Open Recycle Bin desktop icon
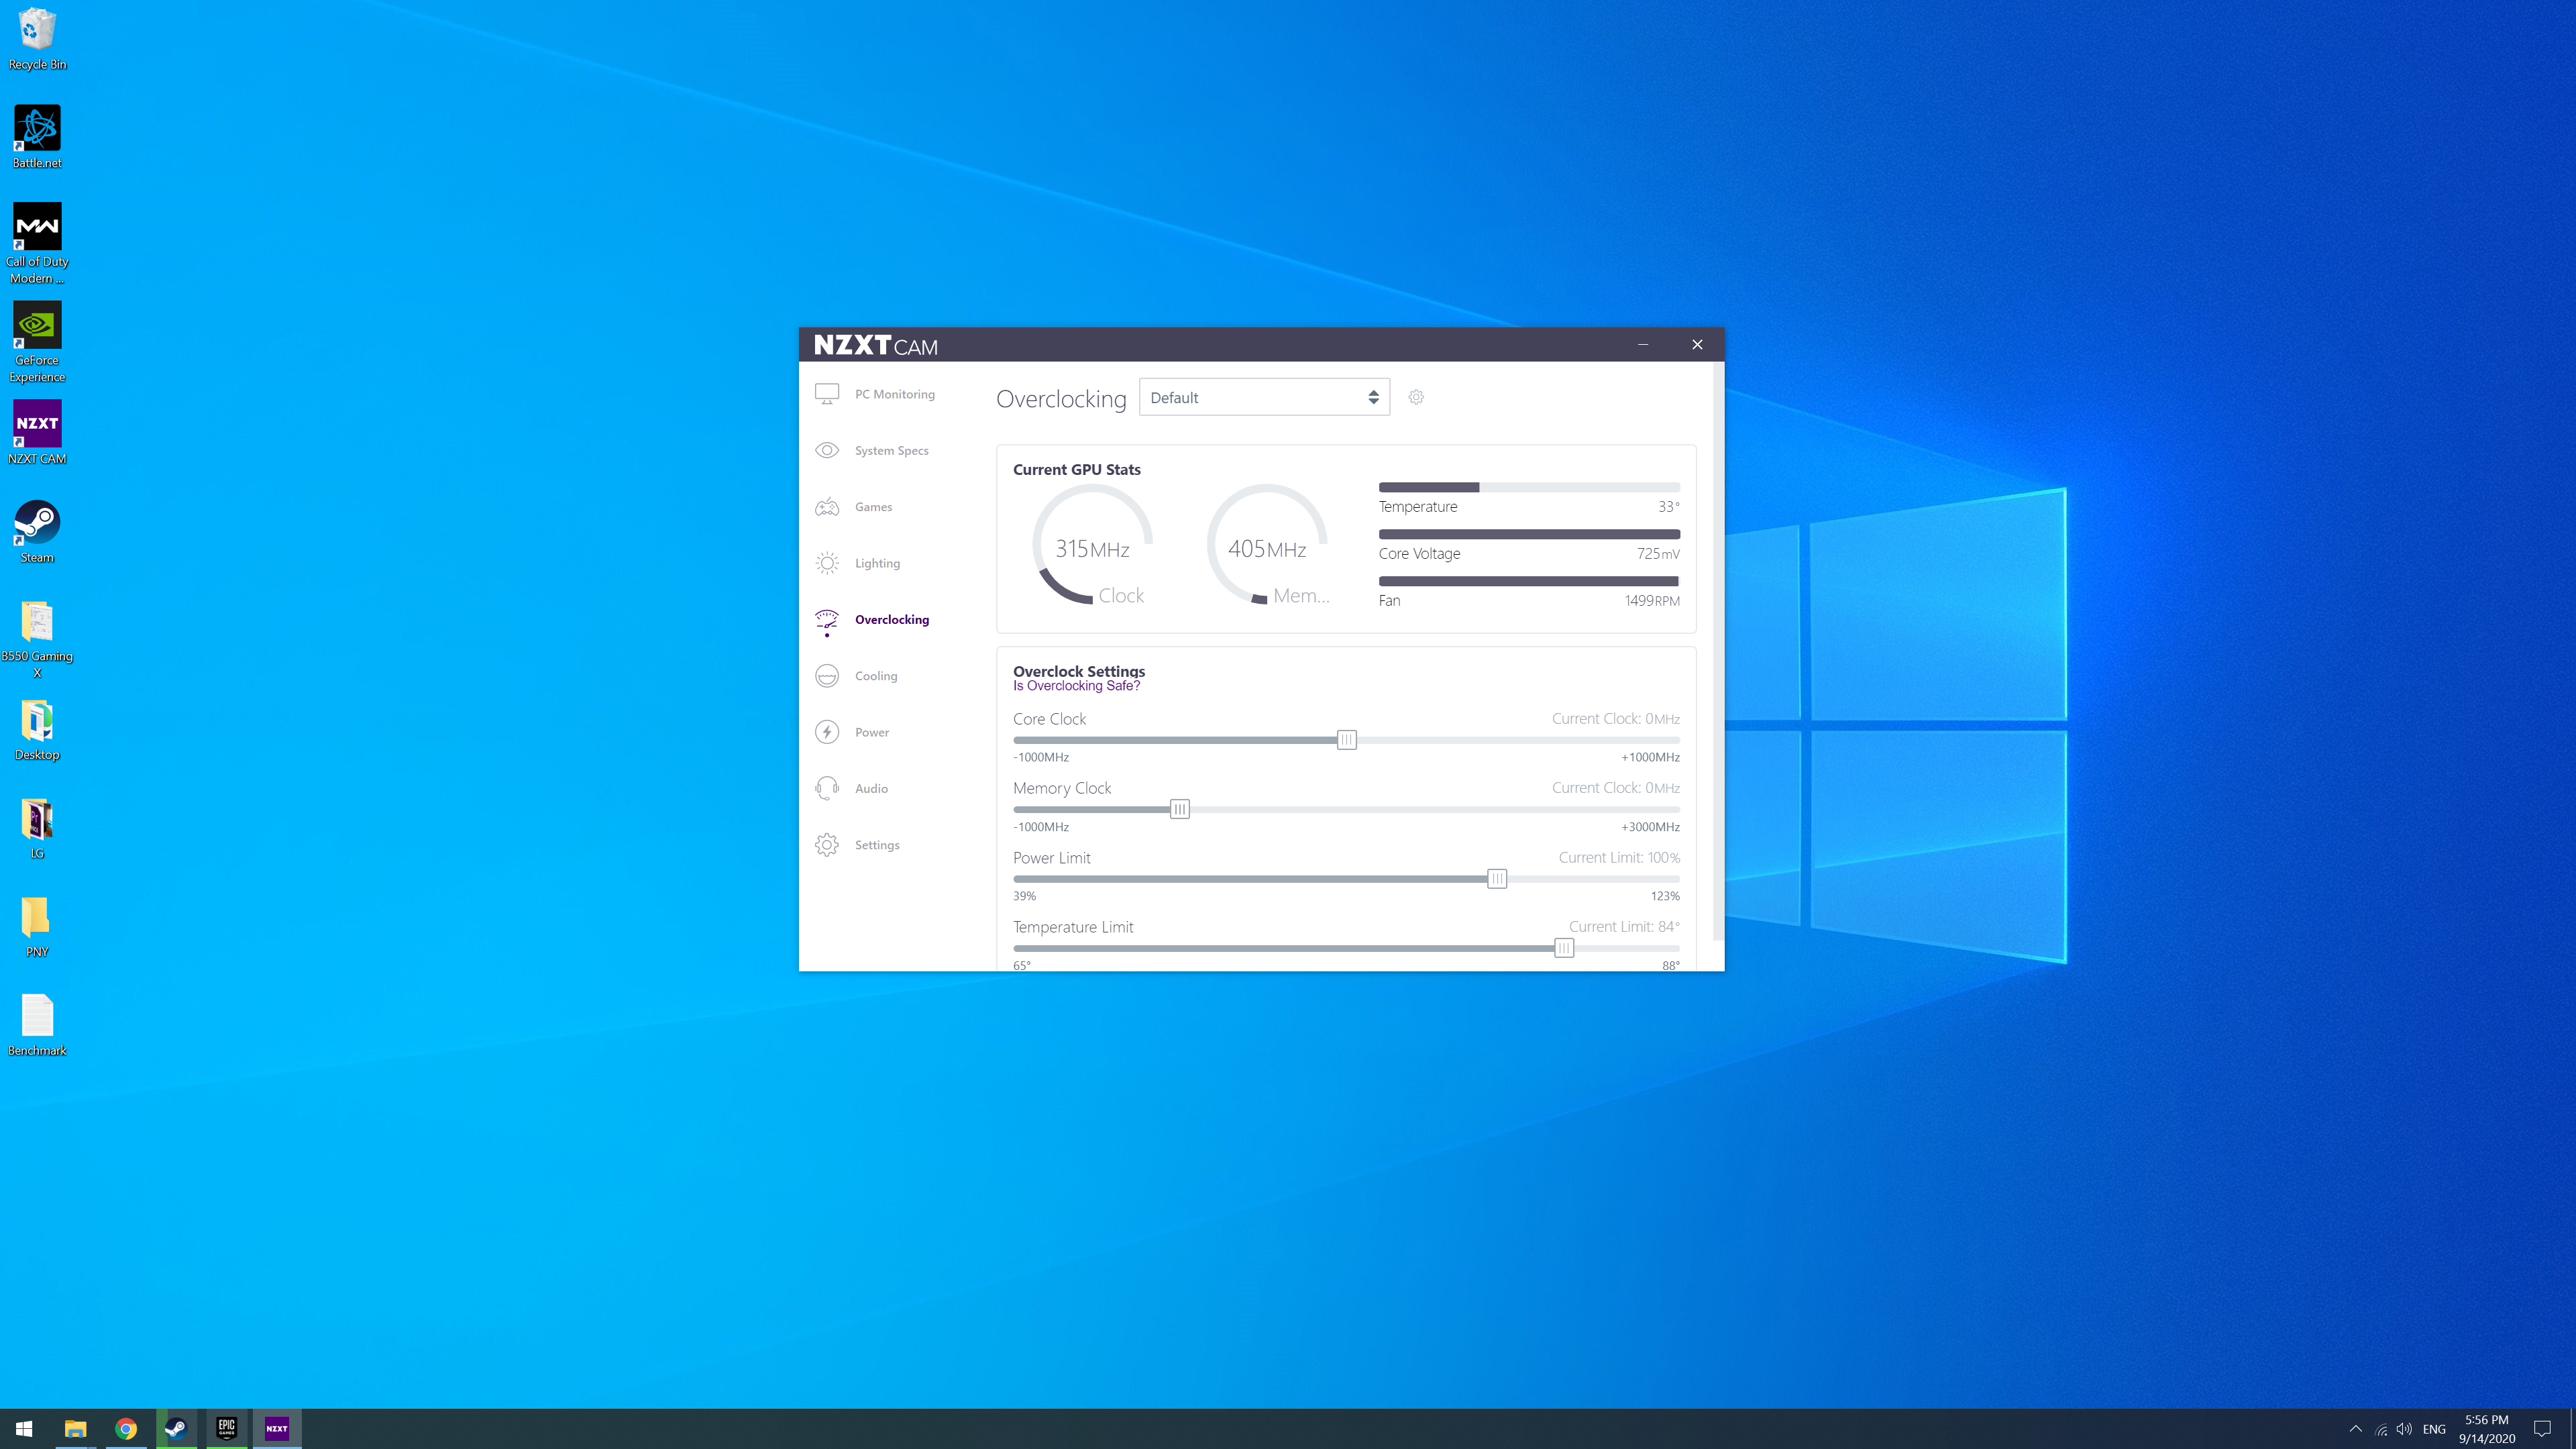Screen dimensions: 2576x1449 (37, 39)
